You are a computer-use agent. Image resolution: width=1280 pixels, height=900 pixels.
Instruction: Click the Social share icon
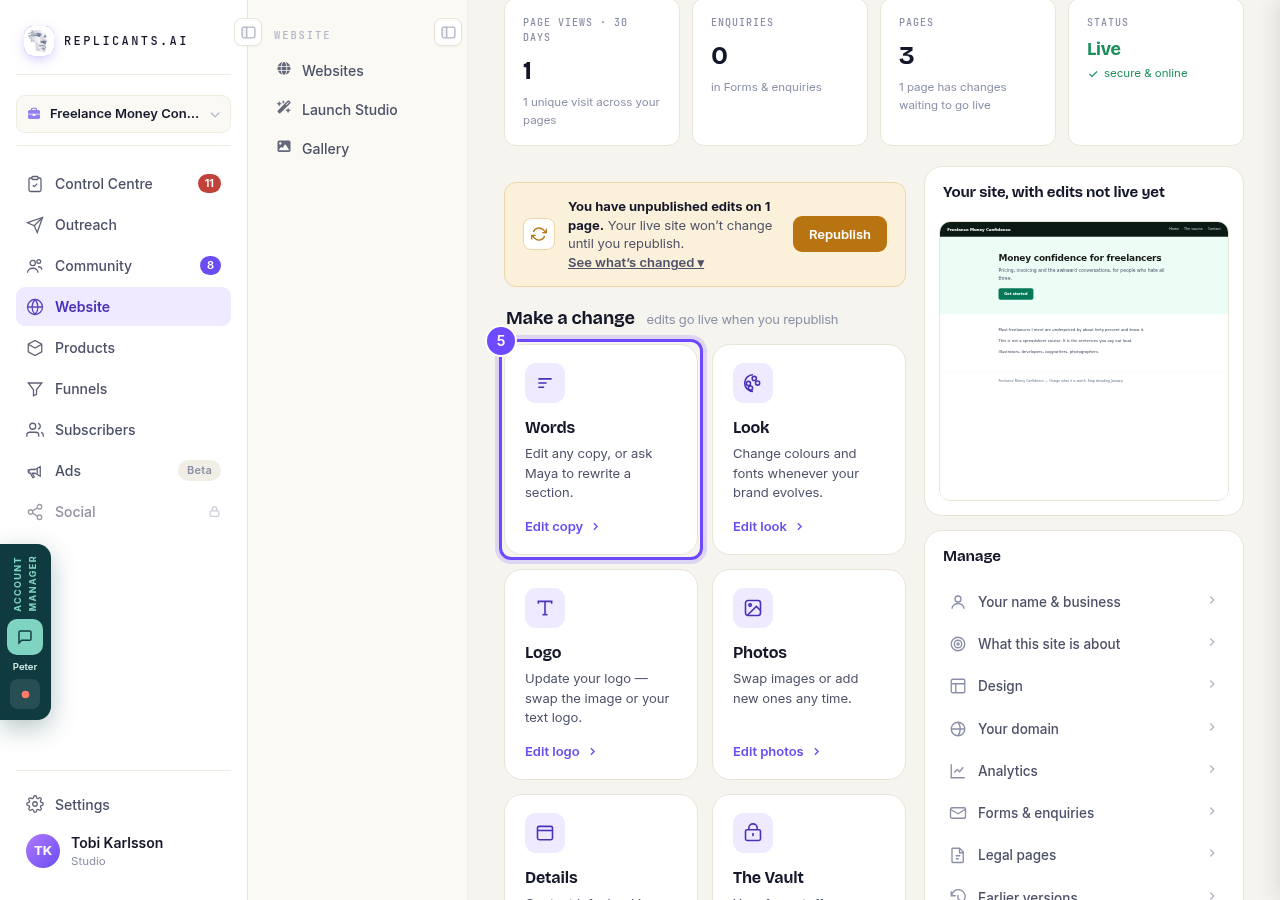tap(35, 512)
